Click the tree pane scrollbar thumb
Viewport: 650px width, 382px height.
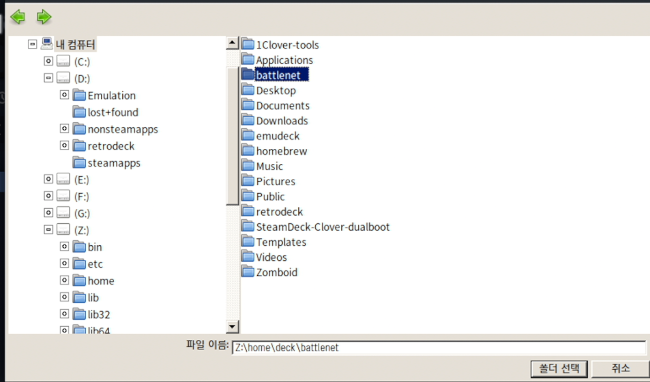click(233, 135)
